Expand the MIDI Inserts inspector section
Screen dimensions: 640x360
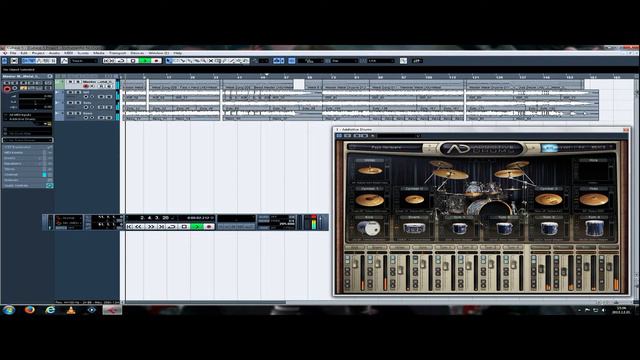click(x=27, y=153)
